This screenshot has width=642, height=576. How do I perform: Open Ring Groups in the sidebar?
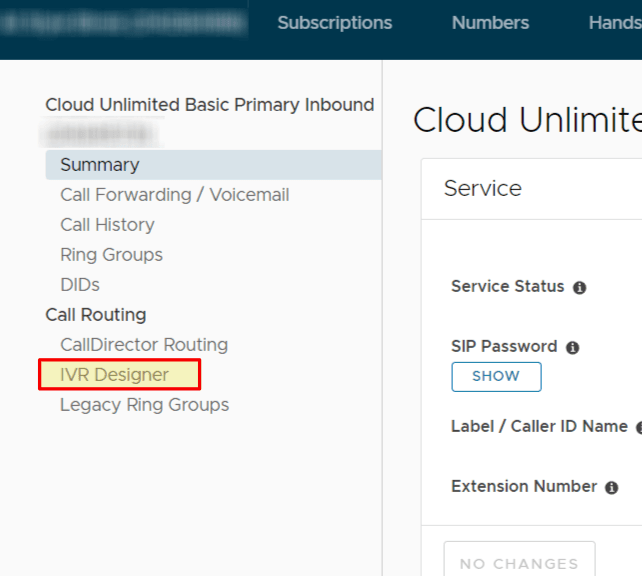click(111, 255)
